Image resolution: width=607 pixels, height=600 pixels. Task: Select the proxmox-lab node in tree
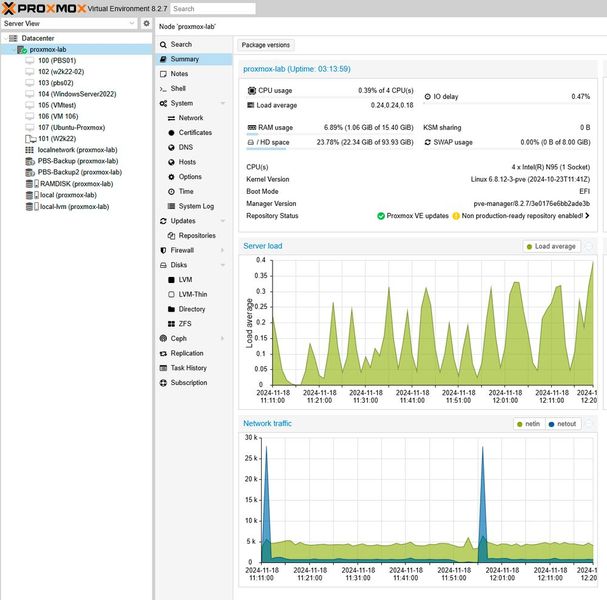pos(48,49)
